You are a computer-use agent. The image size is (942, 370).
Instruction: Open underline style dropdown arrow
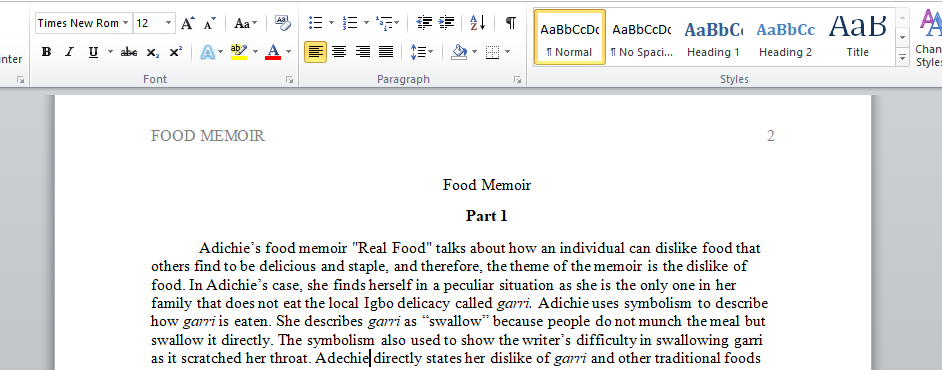(110, 52)
